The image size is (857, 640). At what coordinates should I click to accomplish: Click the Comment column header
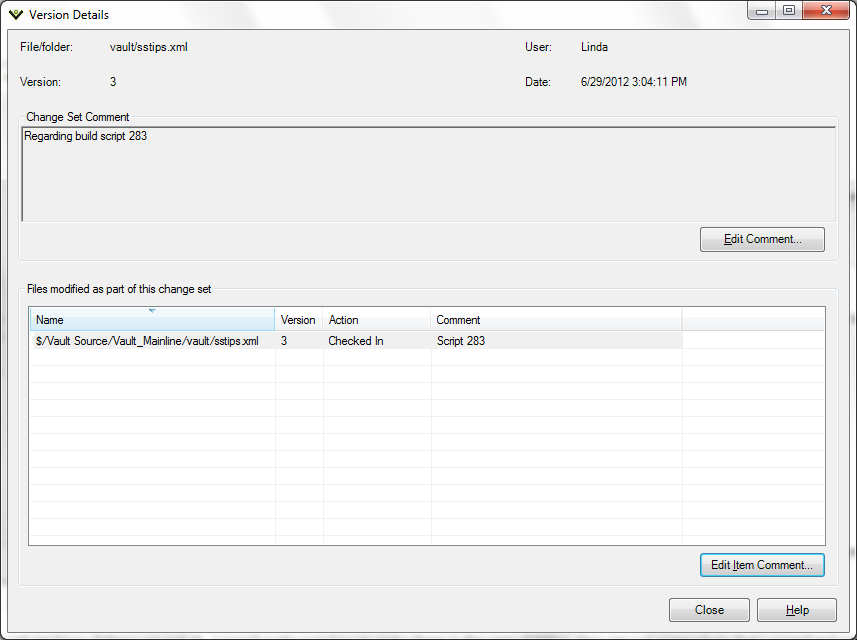point(555,321)
